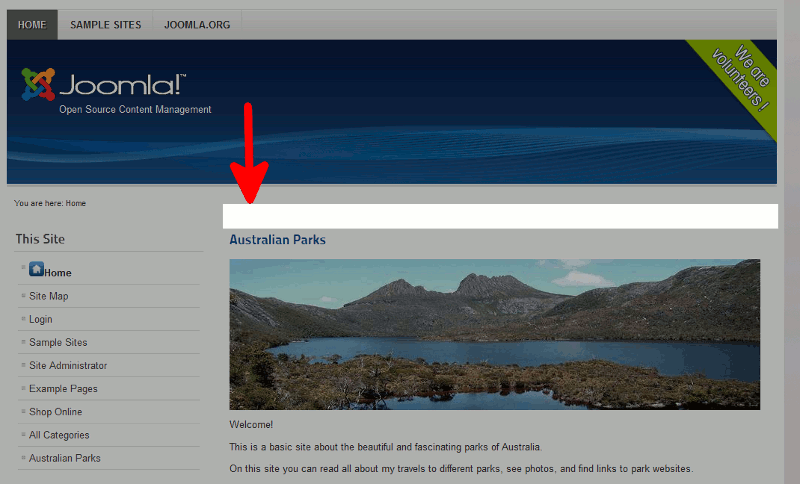Click the mountain lake landscape photo
The height and width of the screenshot is (484, 800).
click(494, 335)
